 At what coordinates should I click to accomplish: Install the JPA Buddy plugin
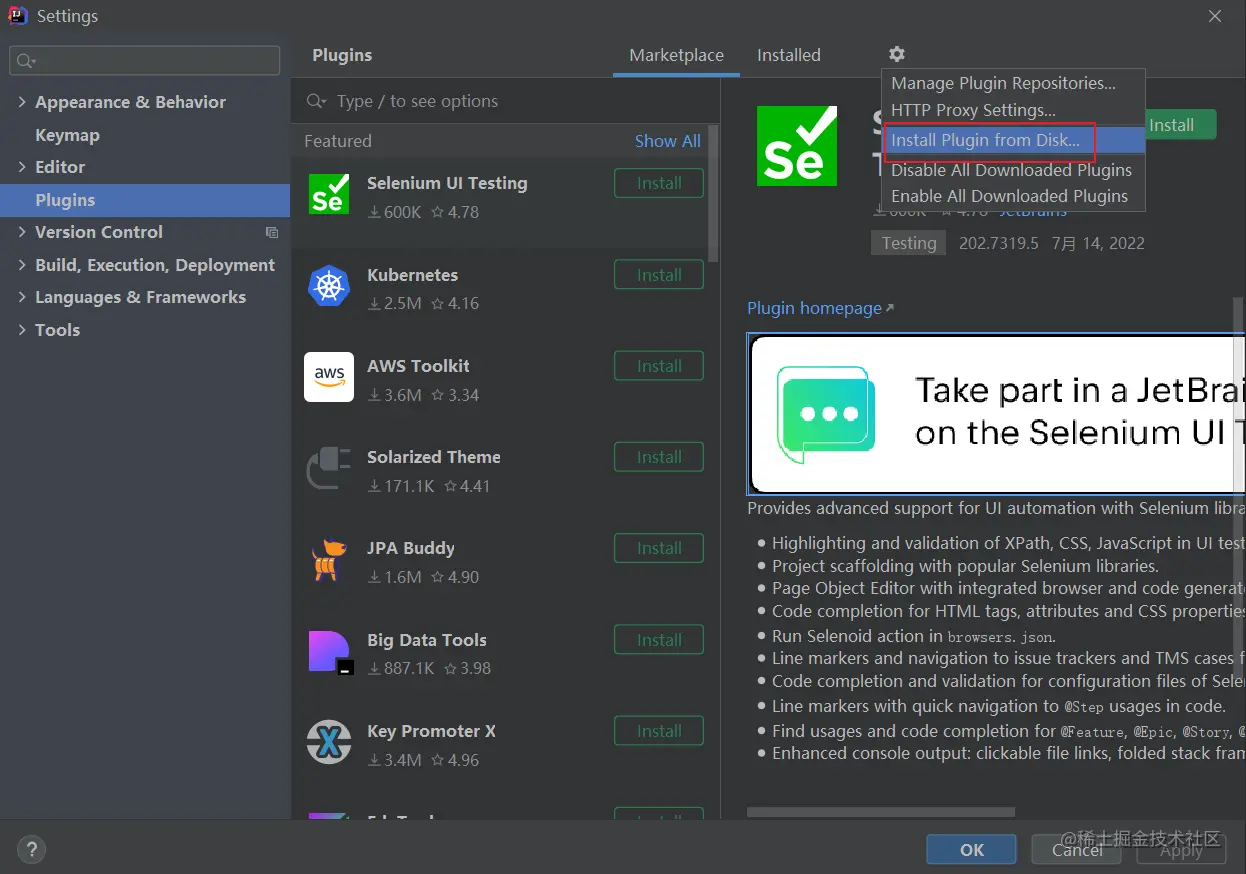659,548
